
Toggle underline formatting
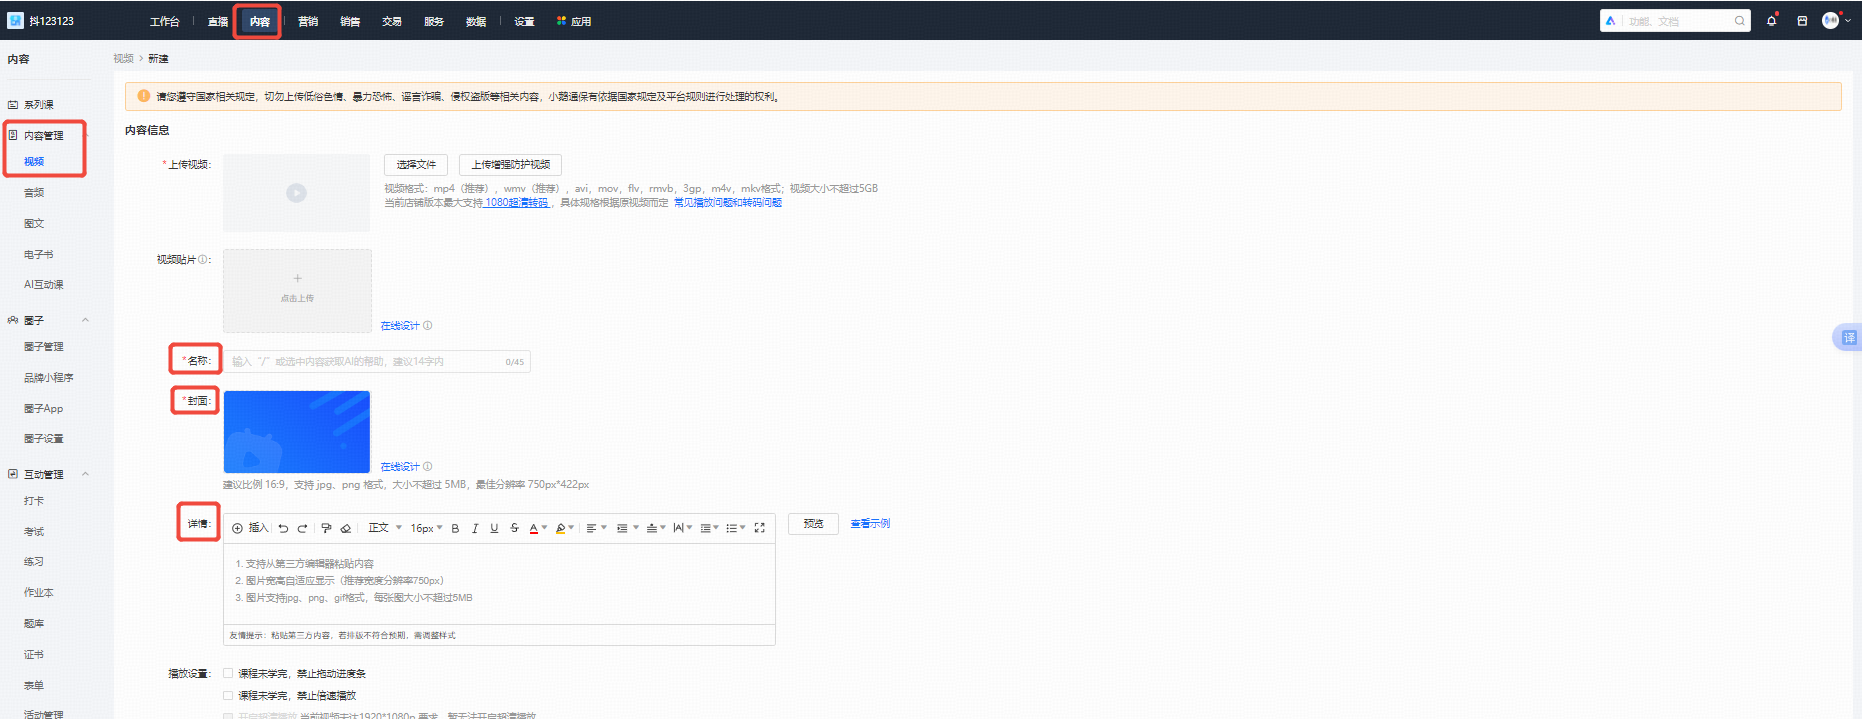coord(494,528)
